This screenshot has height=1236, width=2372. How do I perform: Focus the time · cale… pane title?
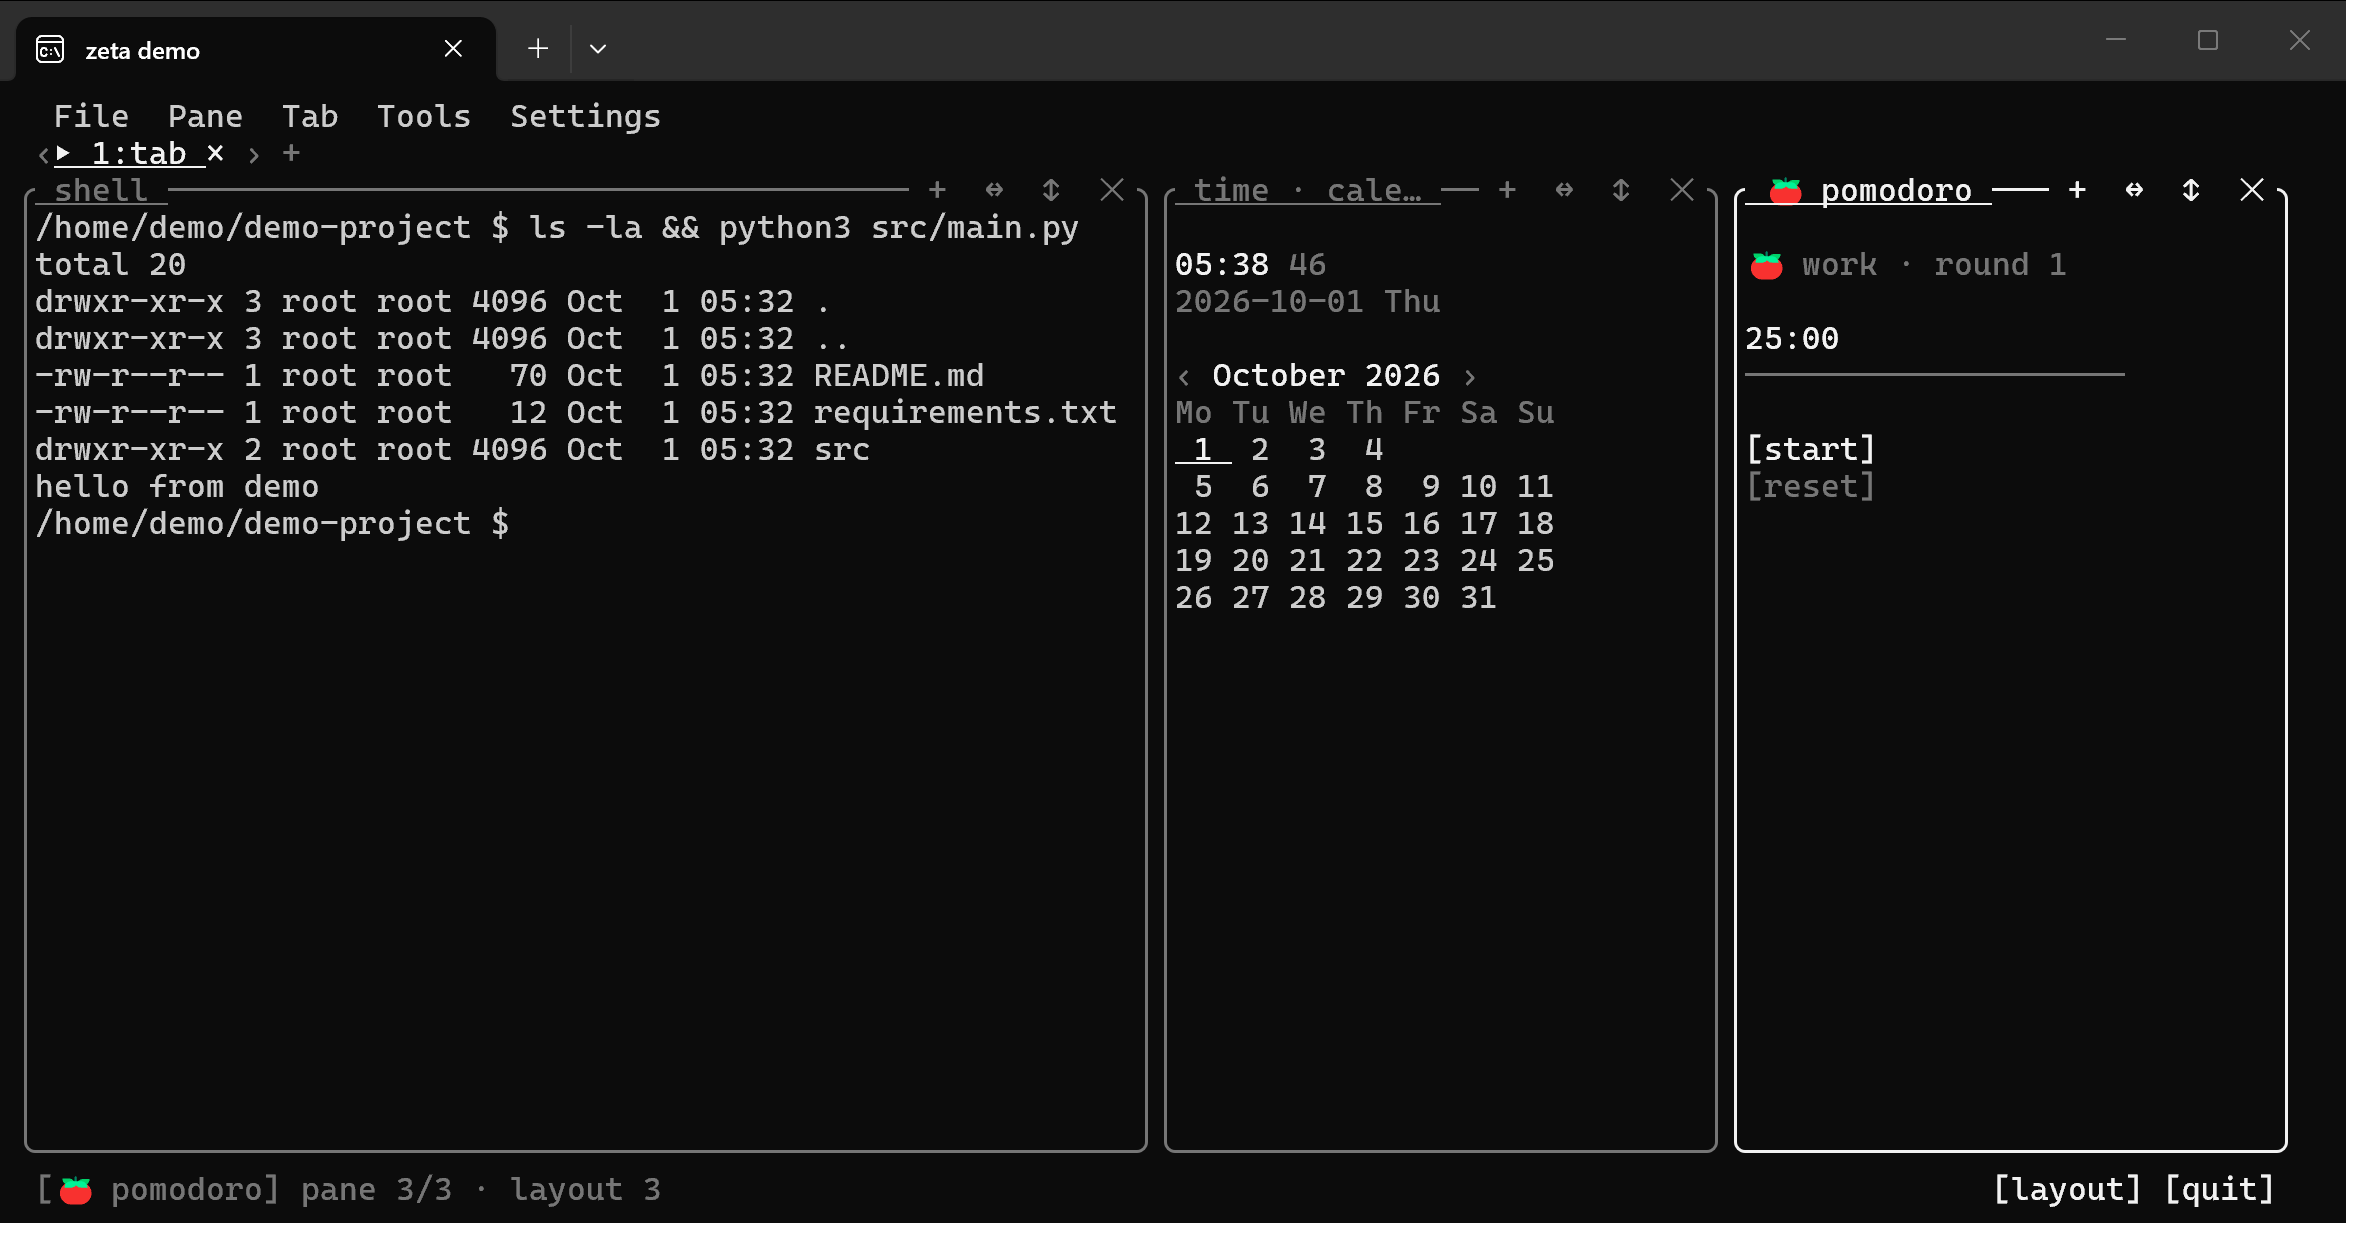[x=1307, y=190]
